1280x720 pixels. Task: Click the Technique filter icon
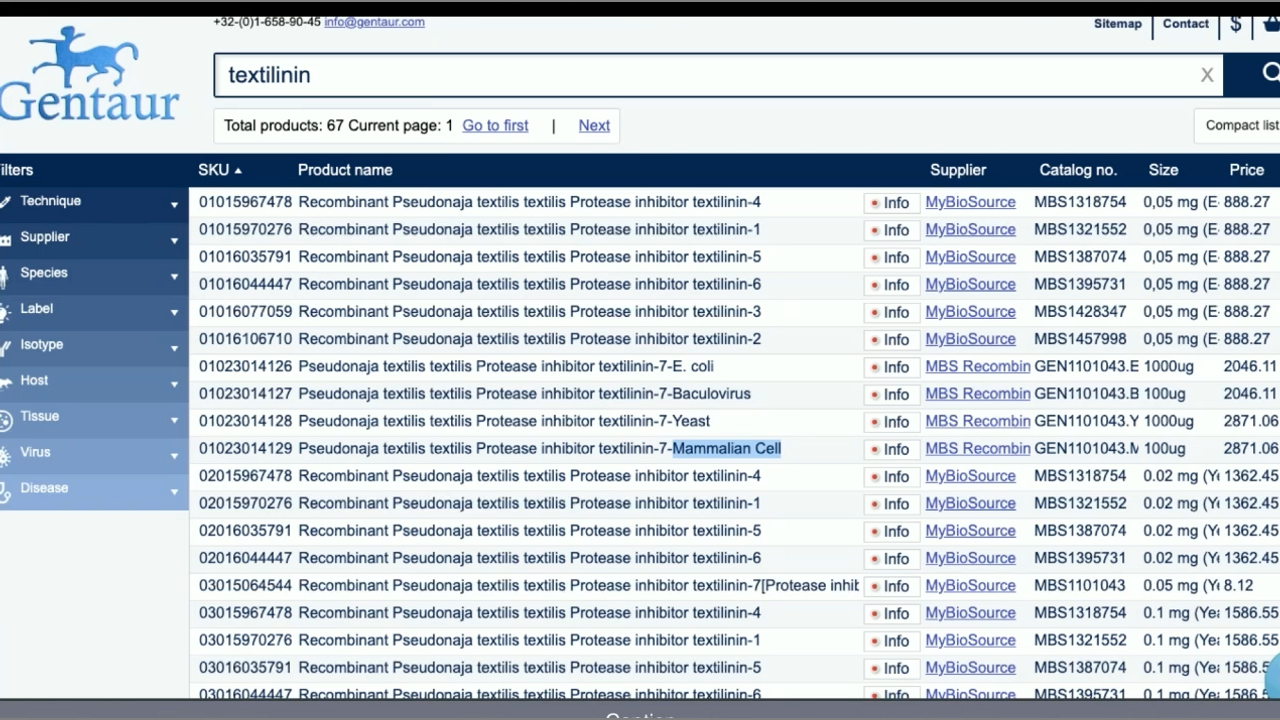point(6,202)
